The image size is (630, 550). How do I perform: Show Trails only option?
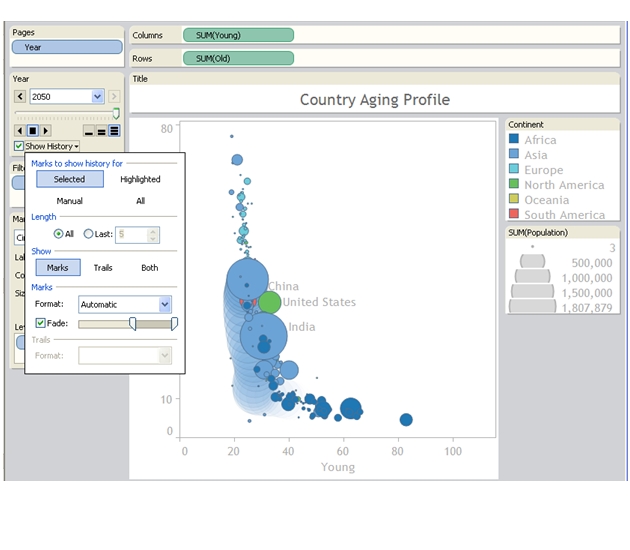click(x=103, y=268)
